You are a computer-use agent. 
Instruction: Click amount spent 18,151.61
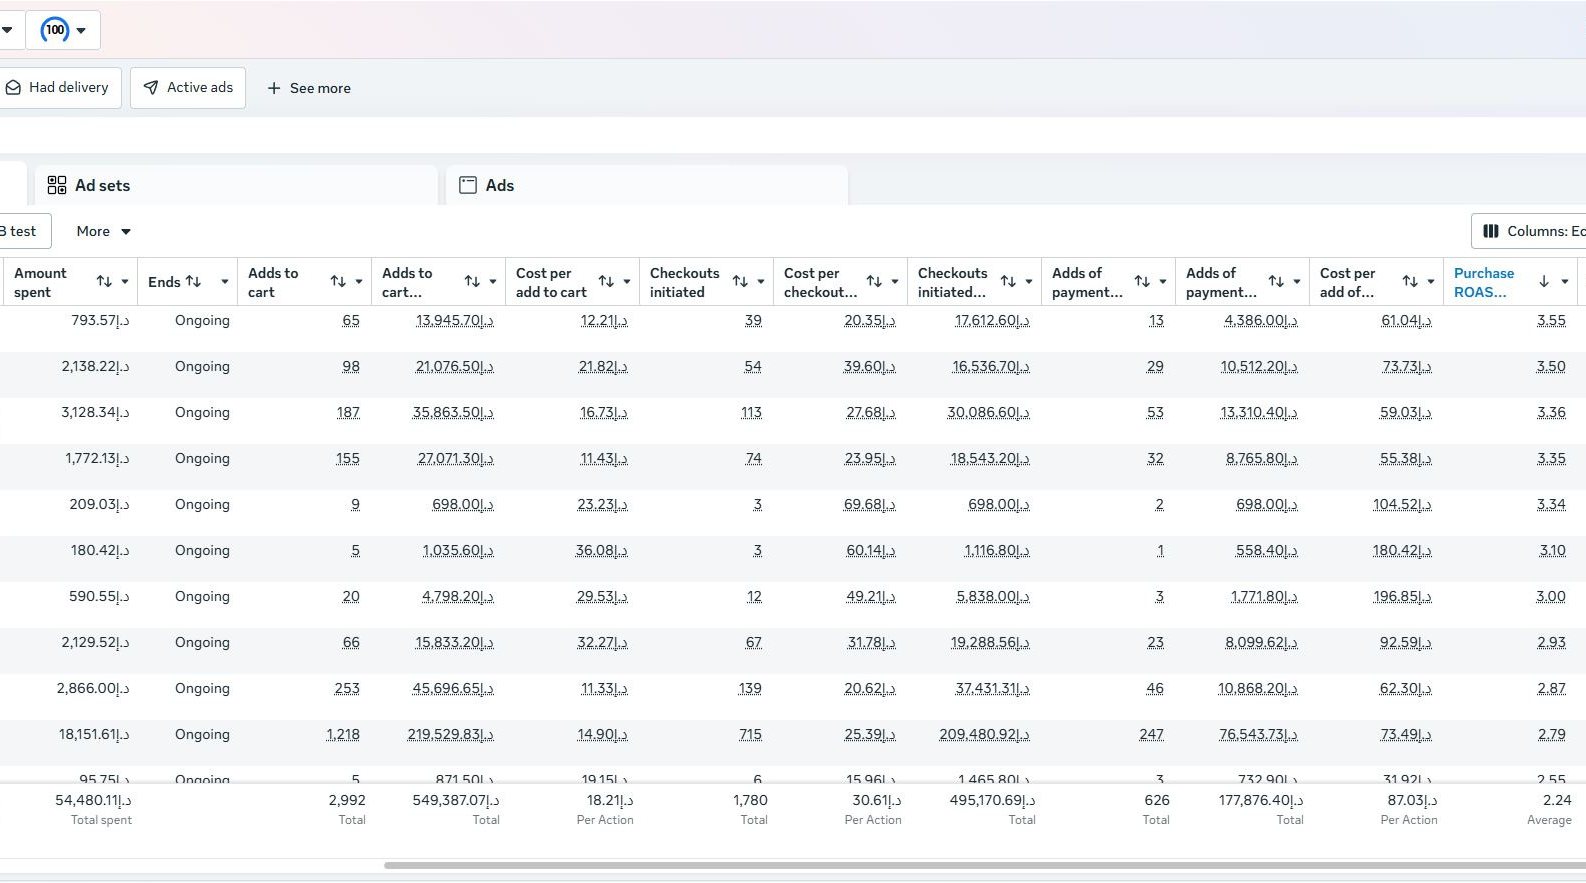(x=94, y=734)
